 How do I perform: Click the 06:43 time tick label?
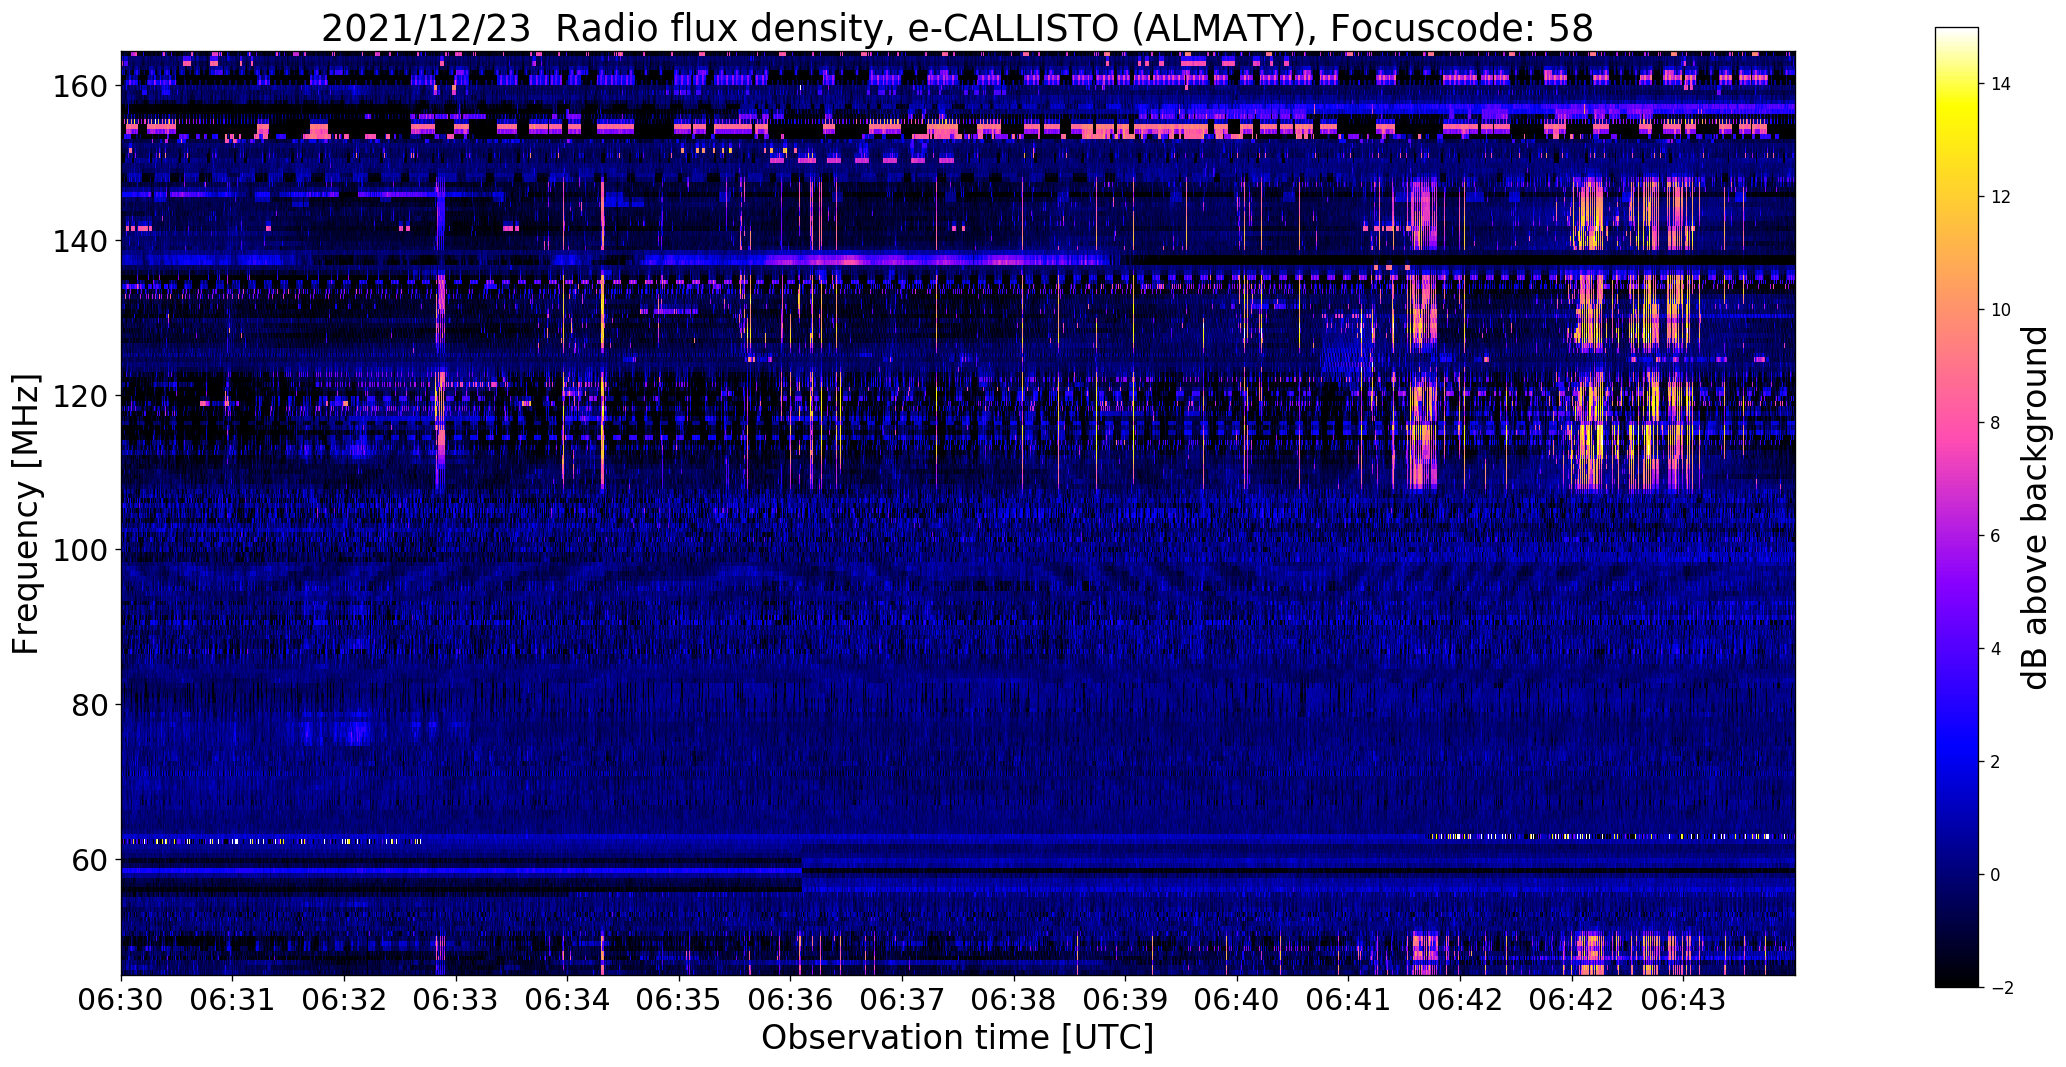click(1684, 999)
